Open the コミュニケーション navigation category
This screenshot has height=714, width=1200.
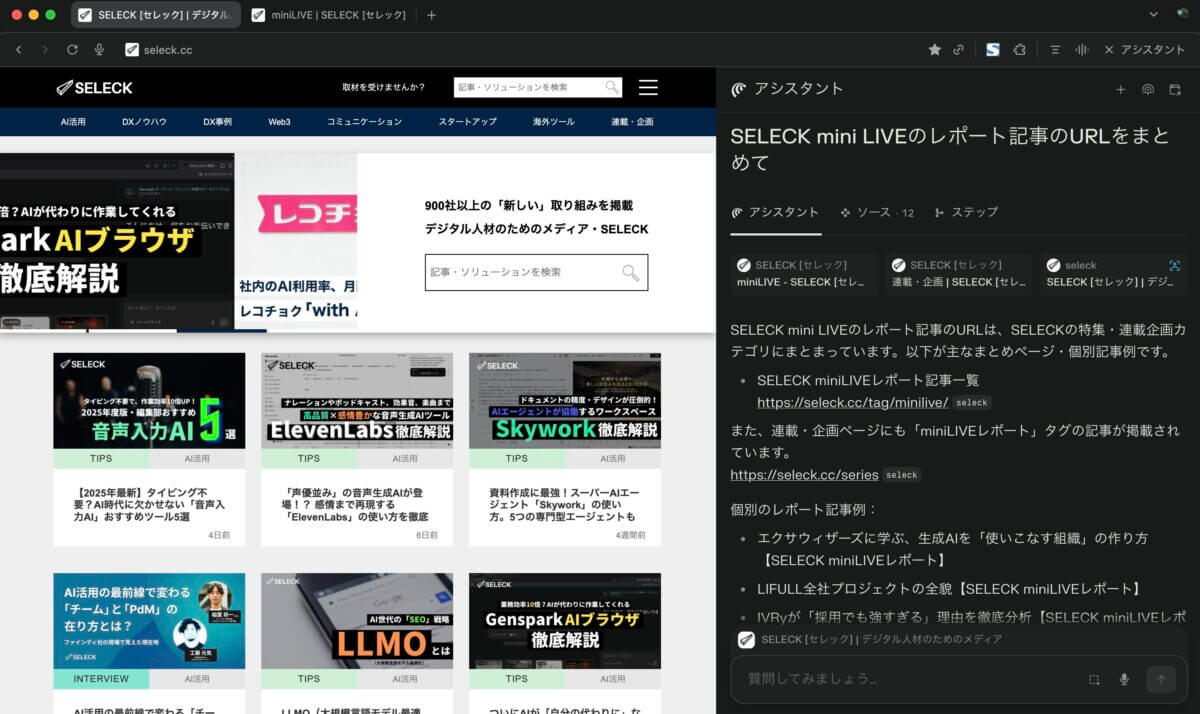pyautogui.click(x=364, y=122)
